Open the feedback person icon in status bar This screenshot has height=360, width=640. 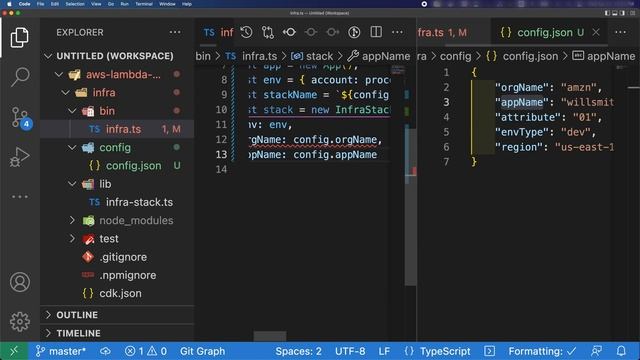596,351
